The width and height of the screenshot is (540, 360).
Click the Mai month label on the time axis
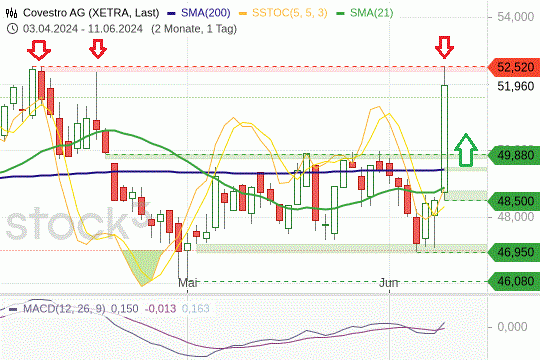point(188,283)
